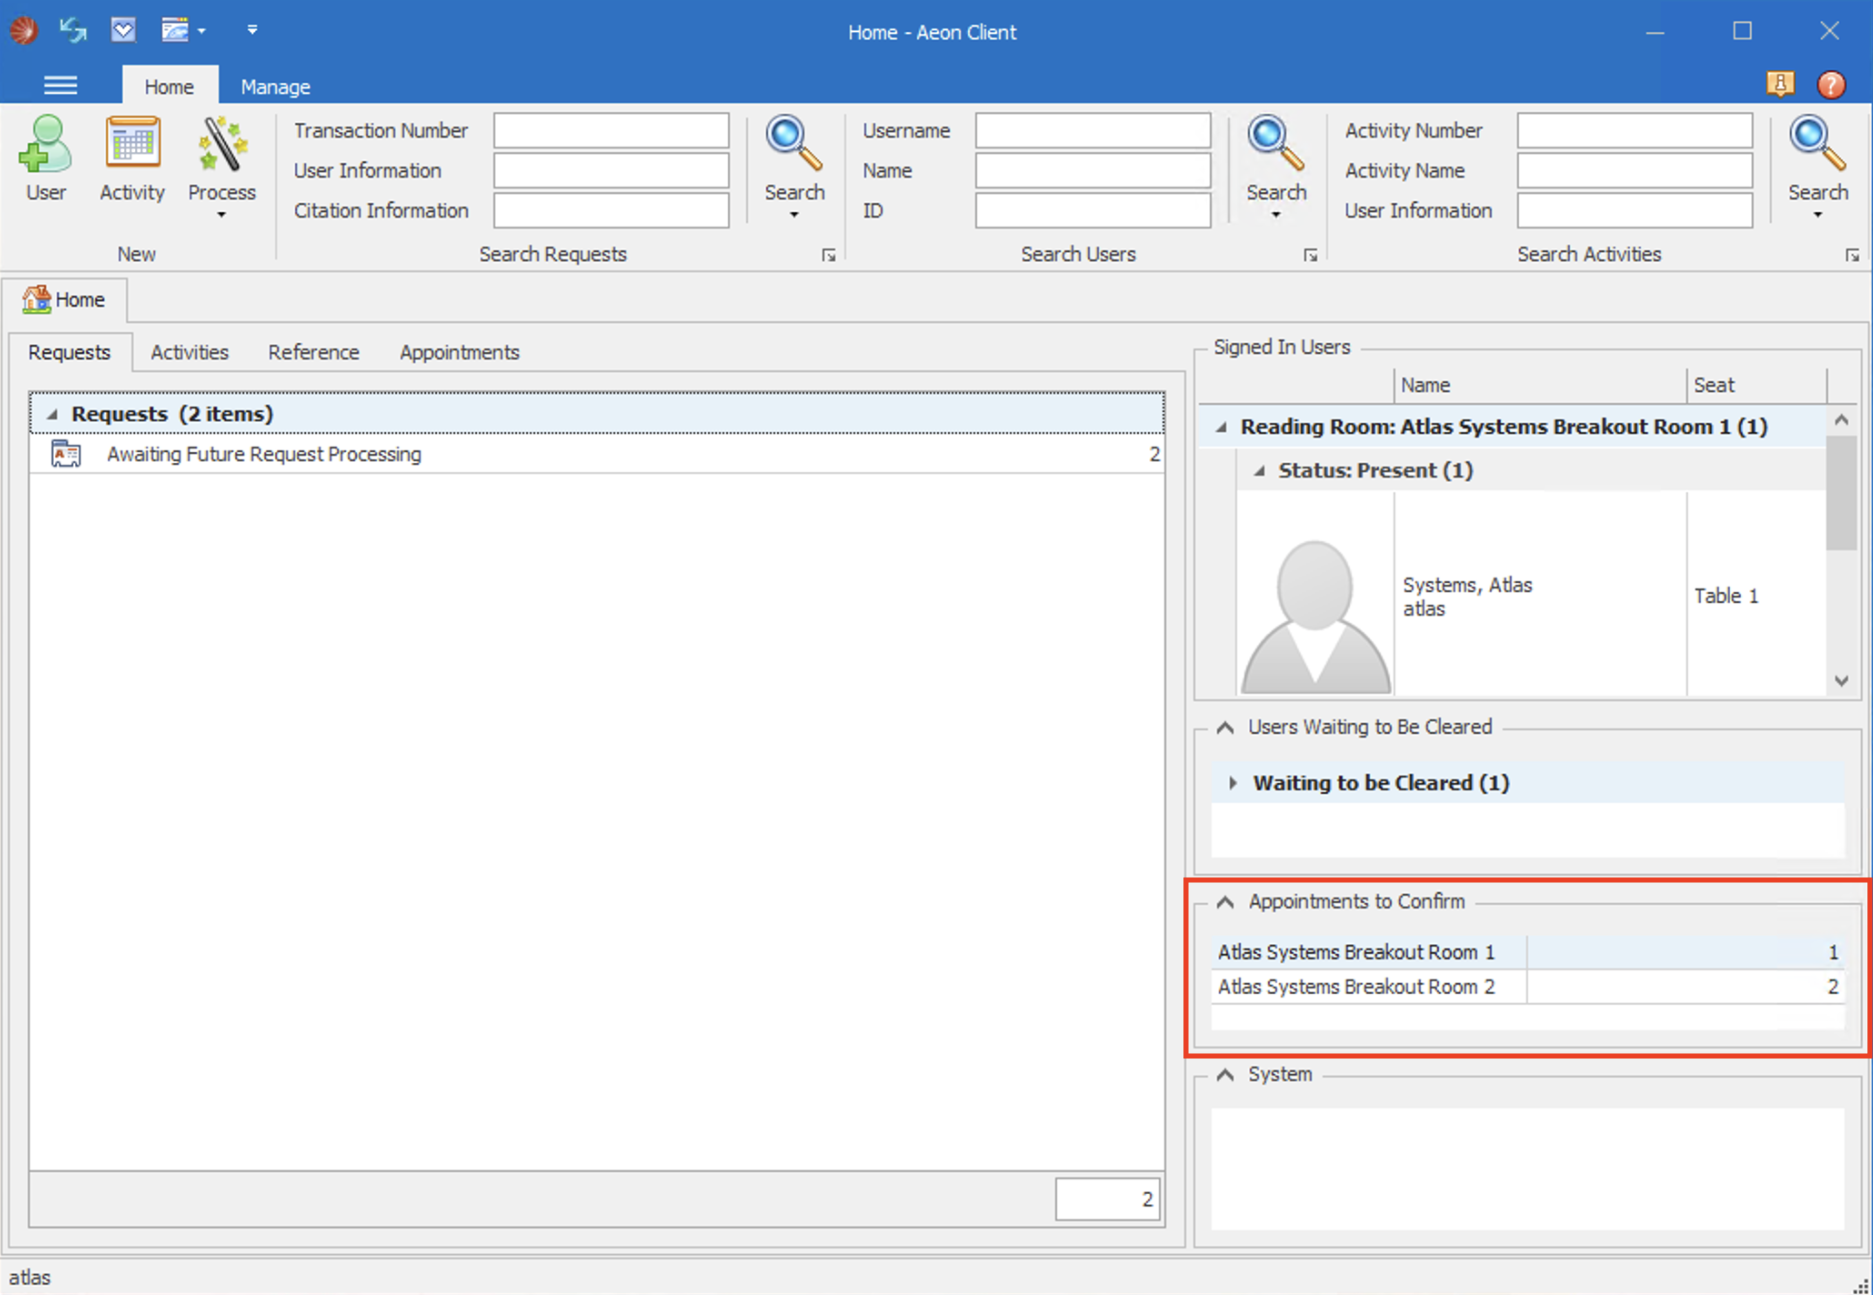The width and height of the screenshot is (1873, 1295).
Task: Collapse the Appointments to Confirm section
Action: [x=1224, y=901]
